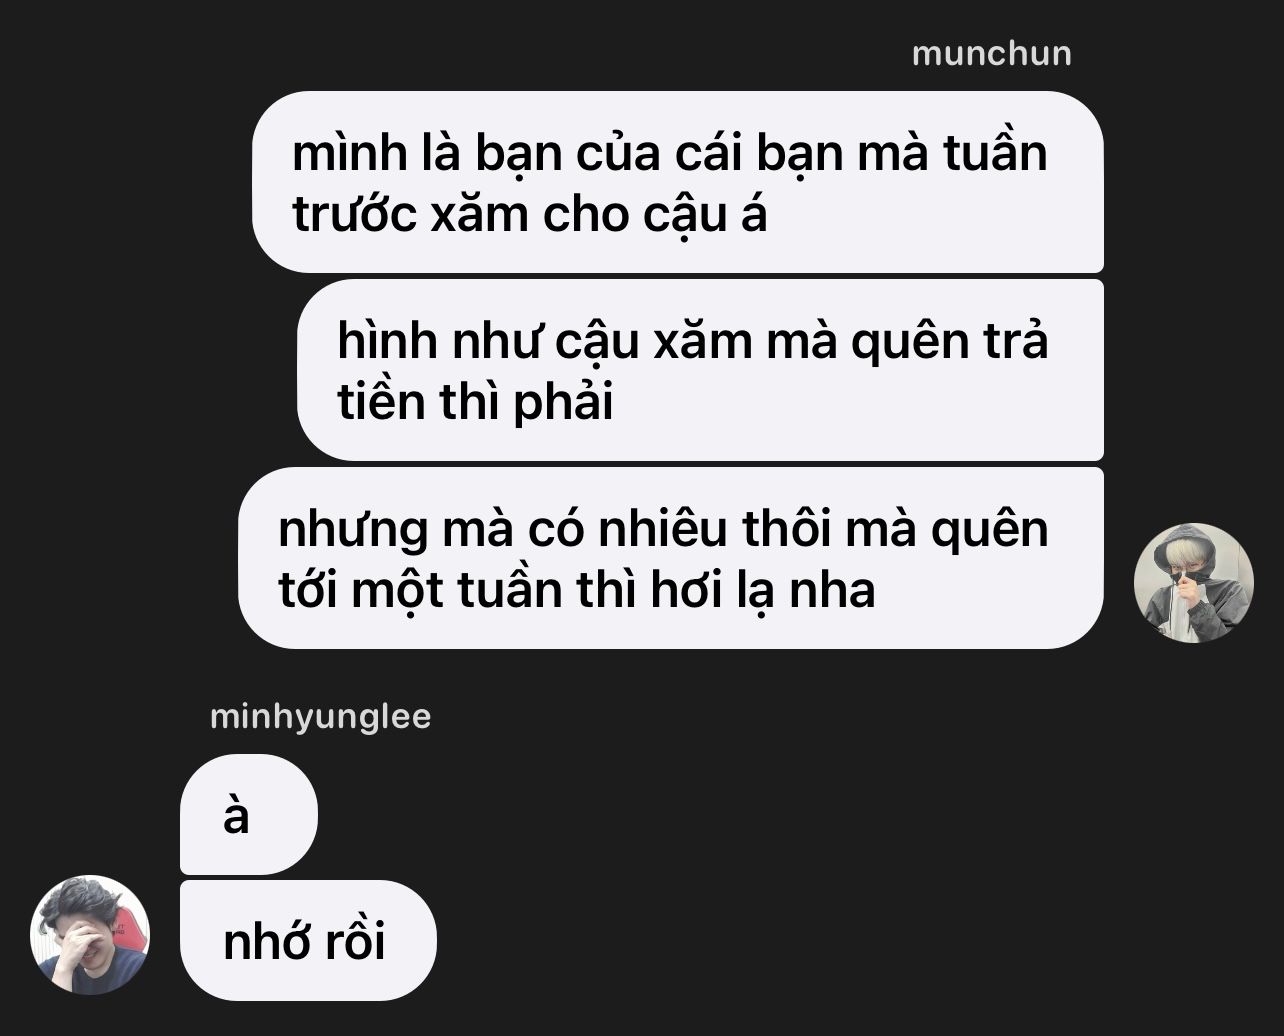Select the "nhớ rồi" reply bubble
The image size is (1284, 1036).
[x=308, y=940]
